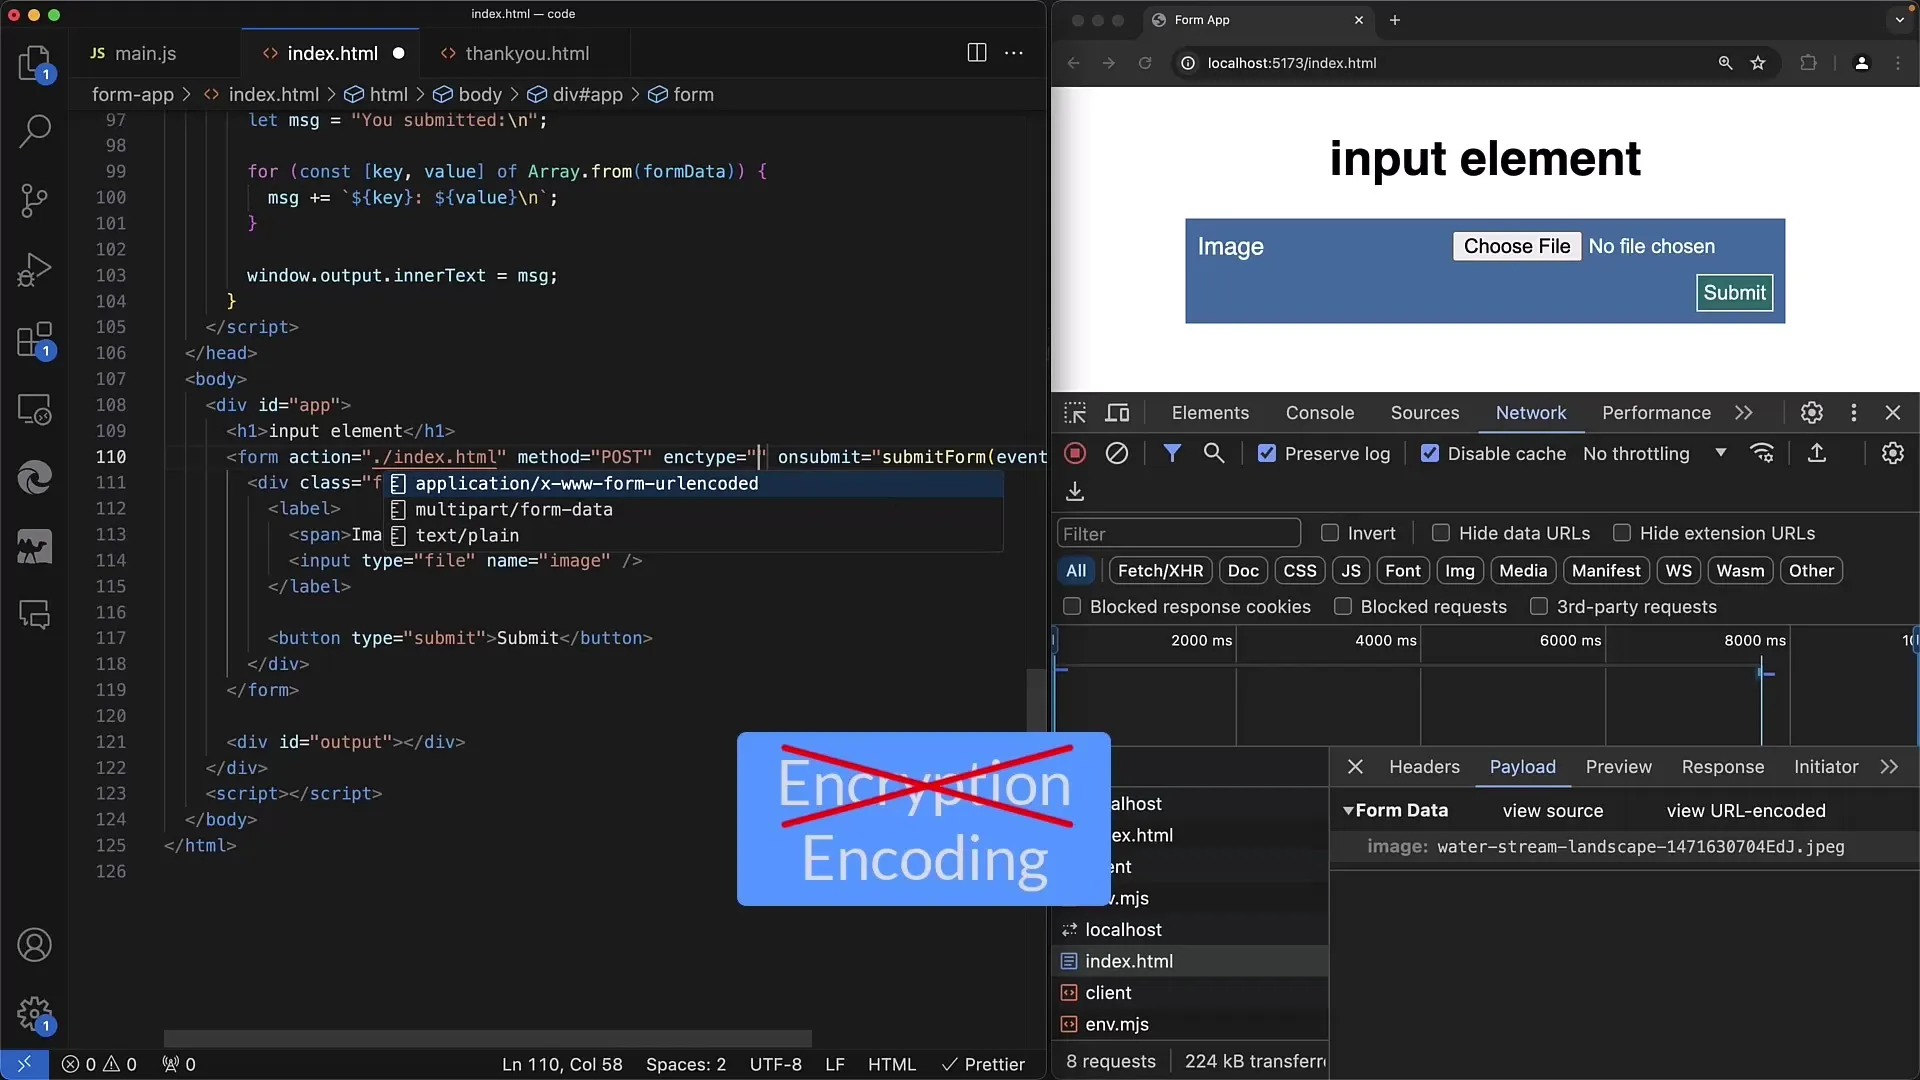
Task: Open DevTools customize three-dot menu
Action: pos(1854,413)
